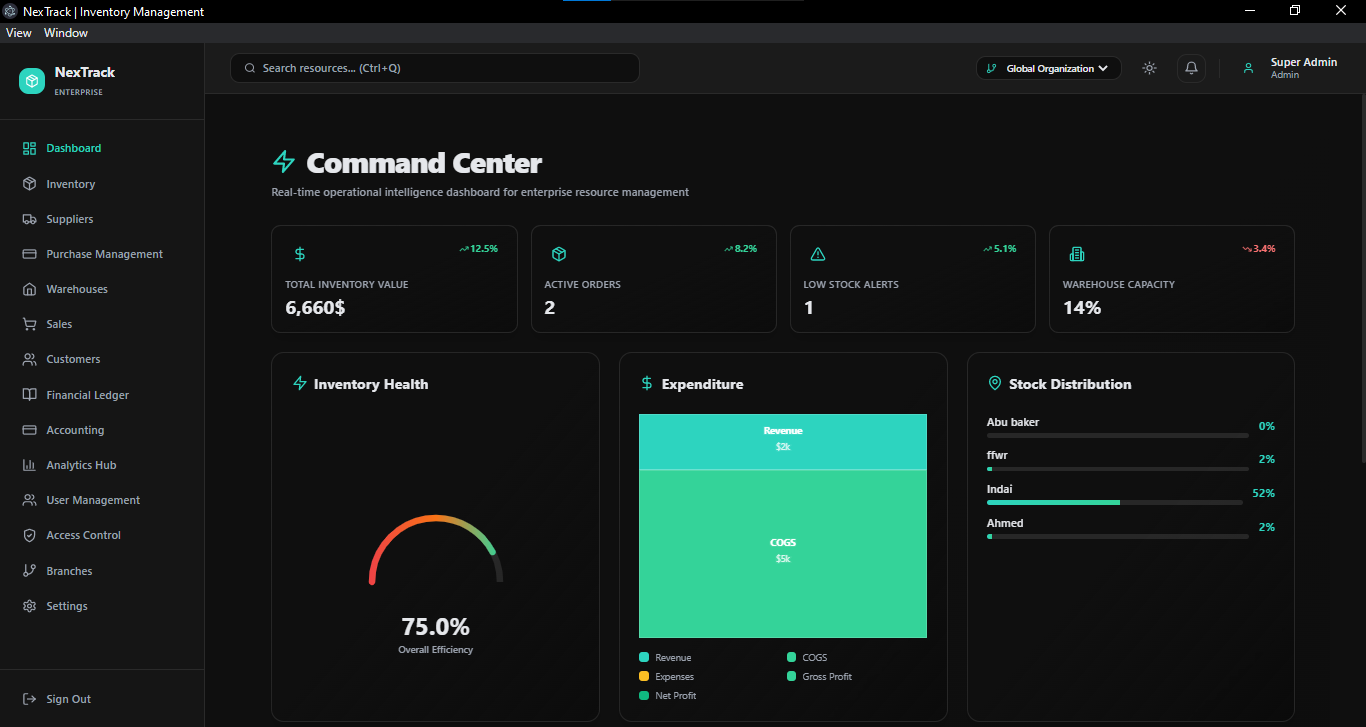Click the pin icon beside Stock Distribution
1366x727 pixels.
(995, 383)
